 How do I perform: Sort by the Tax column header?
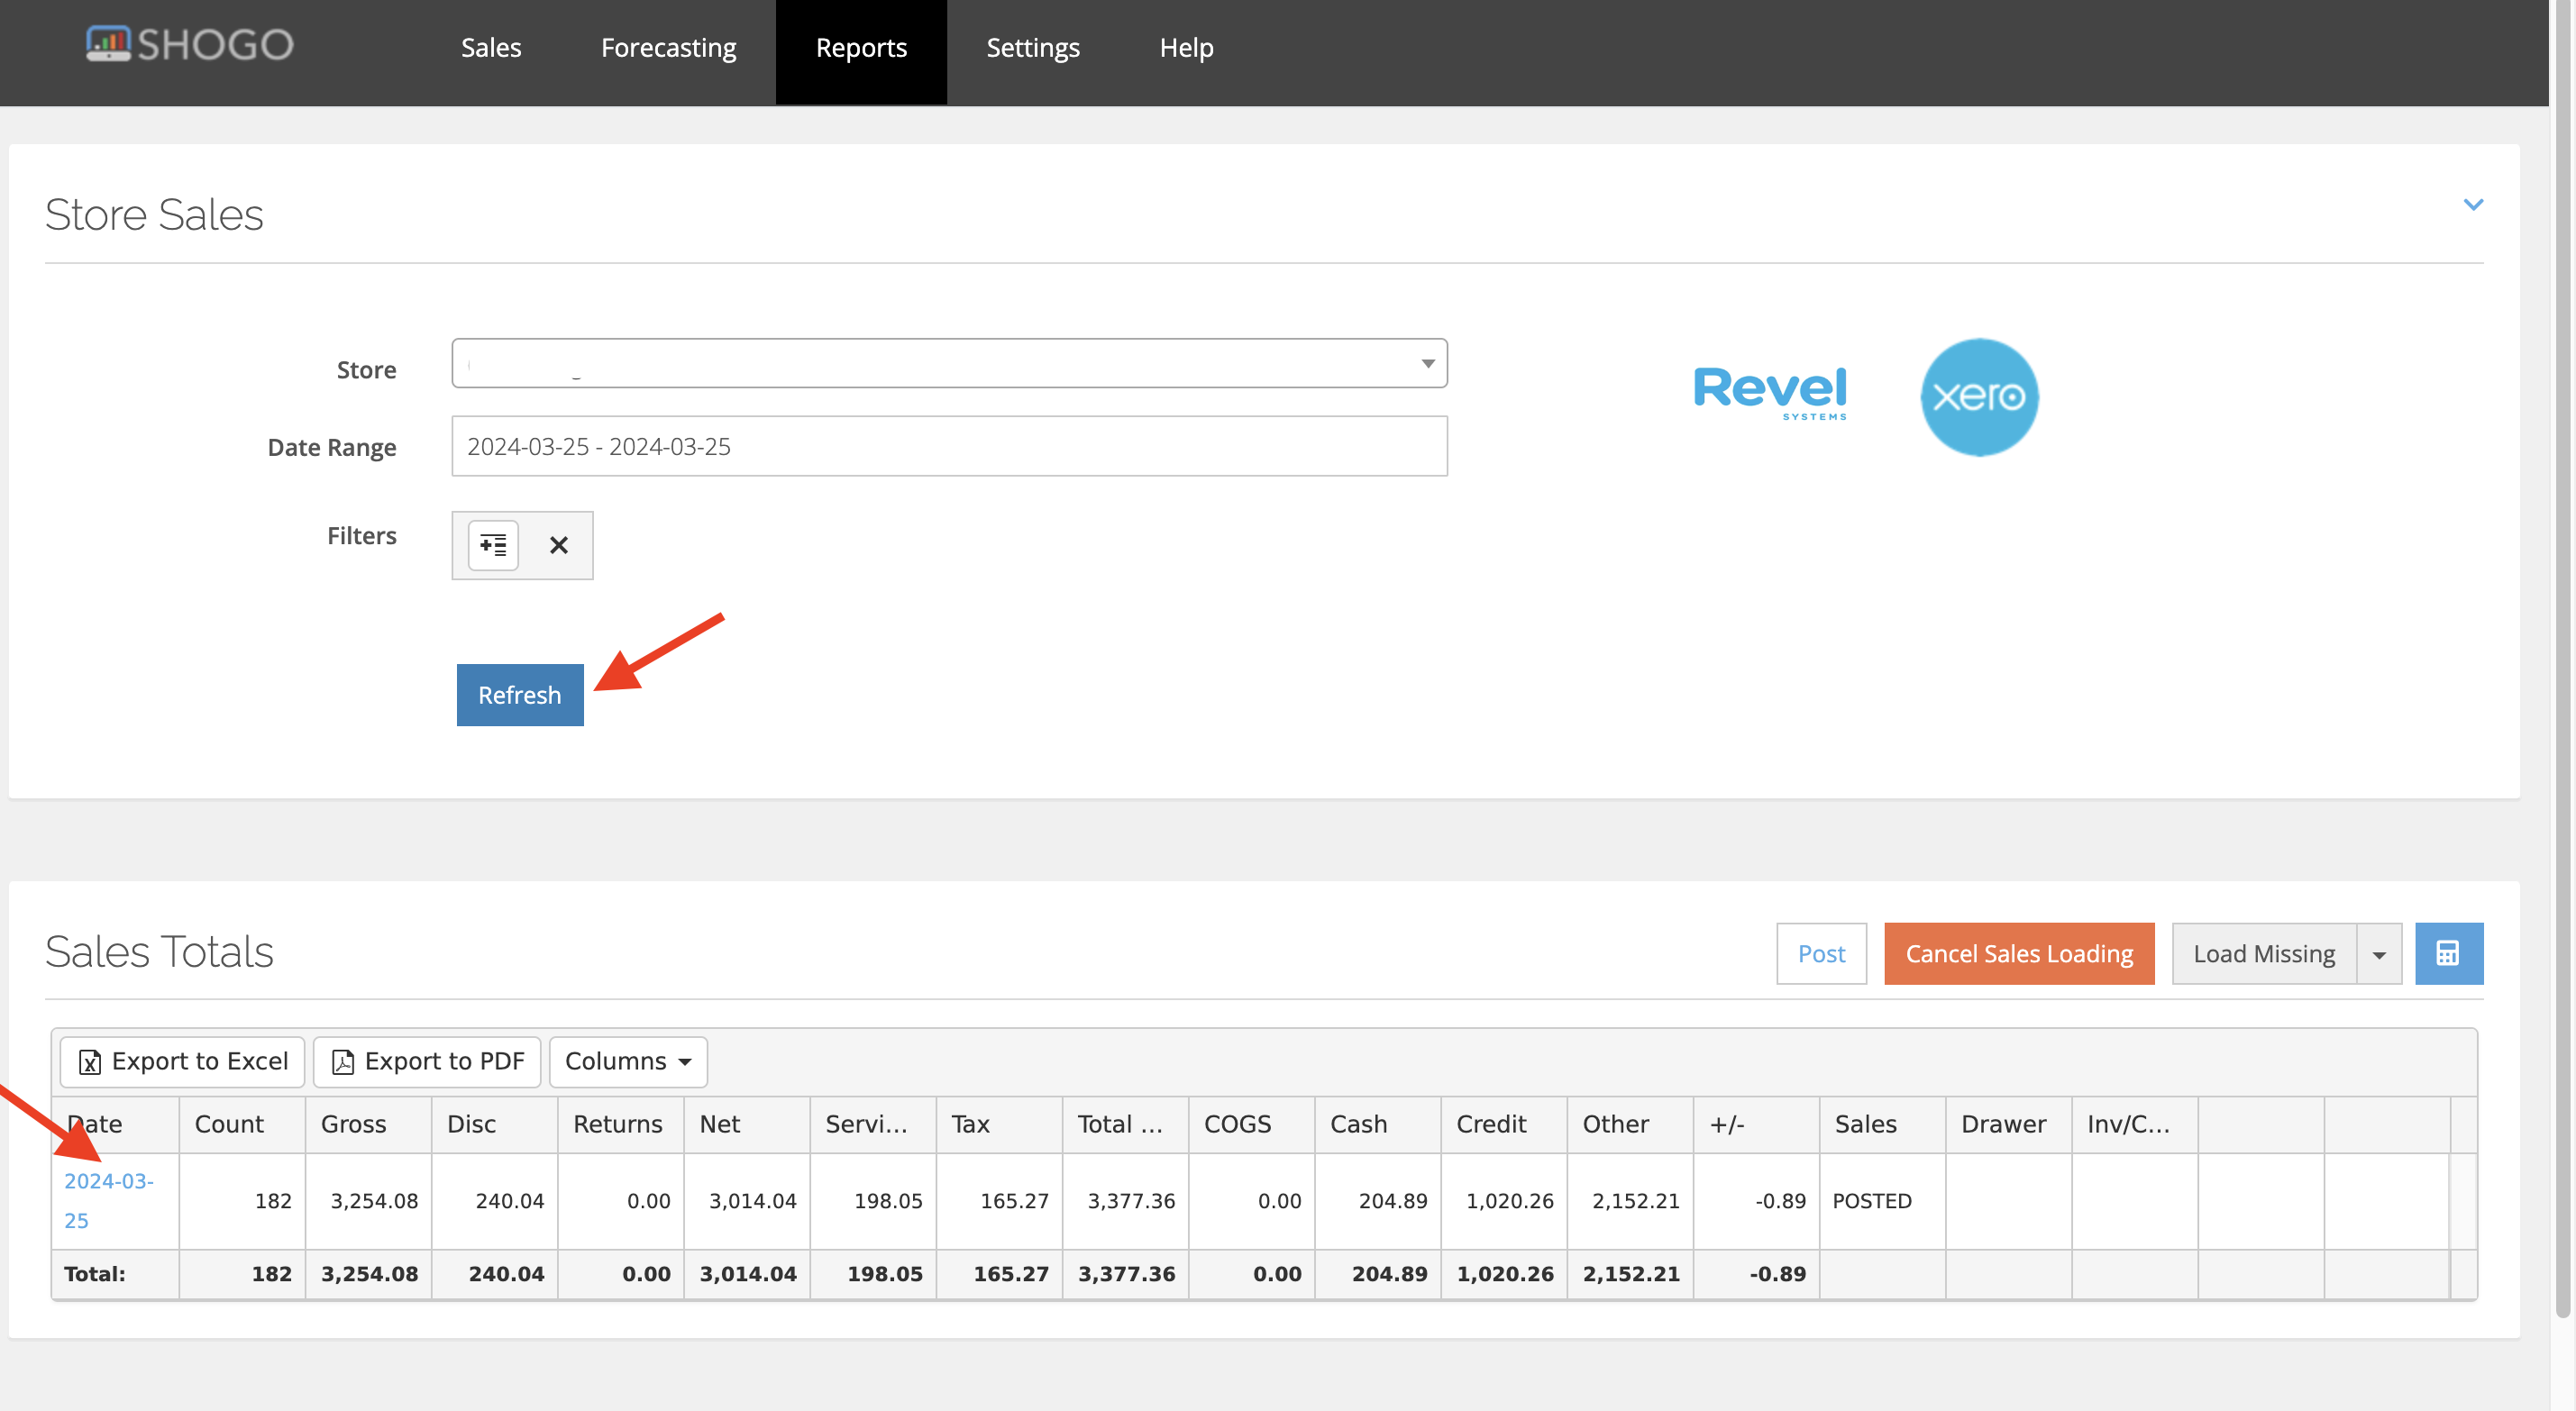pos(999,1125)
